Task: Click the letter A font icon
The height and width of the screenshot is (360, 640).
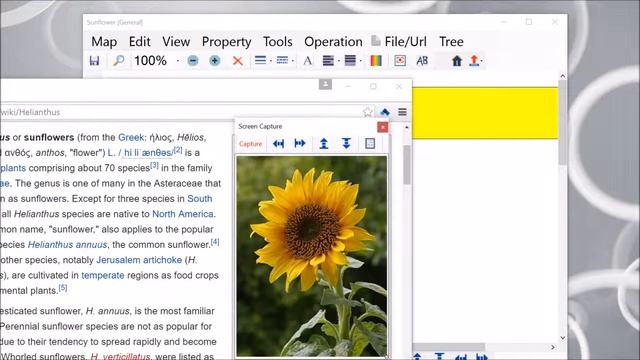Action: pos(307,61)
